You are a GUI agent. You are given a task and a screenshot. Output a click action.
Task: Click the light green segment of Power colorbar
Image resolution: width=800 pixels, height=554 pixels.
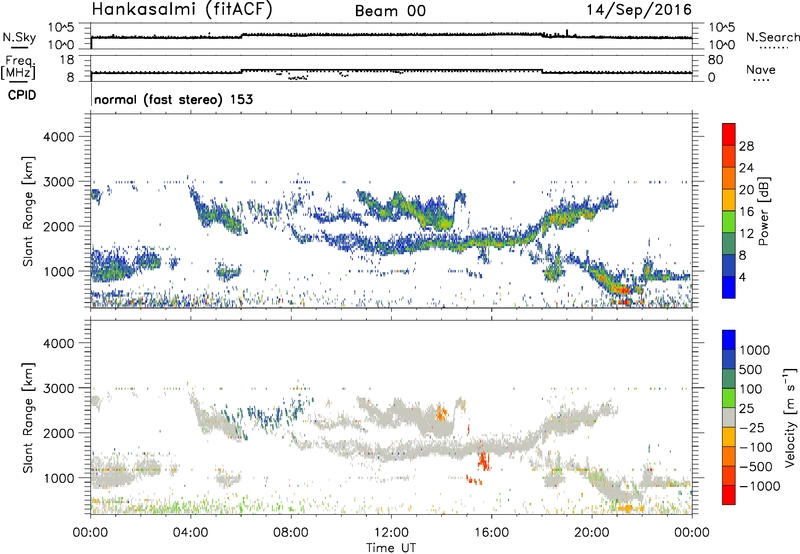coord(729,222)
